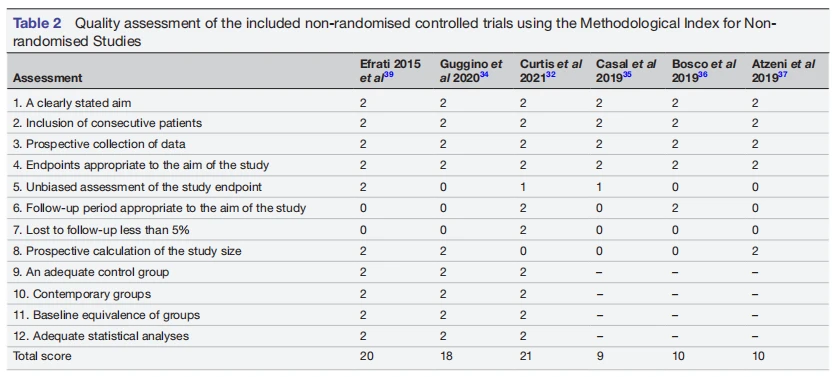Click the Total score row label

(x=42, y=356)
